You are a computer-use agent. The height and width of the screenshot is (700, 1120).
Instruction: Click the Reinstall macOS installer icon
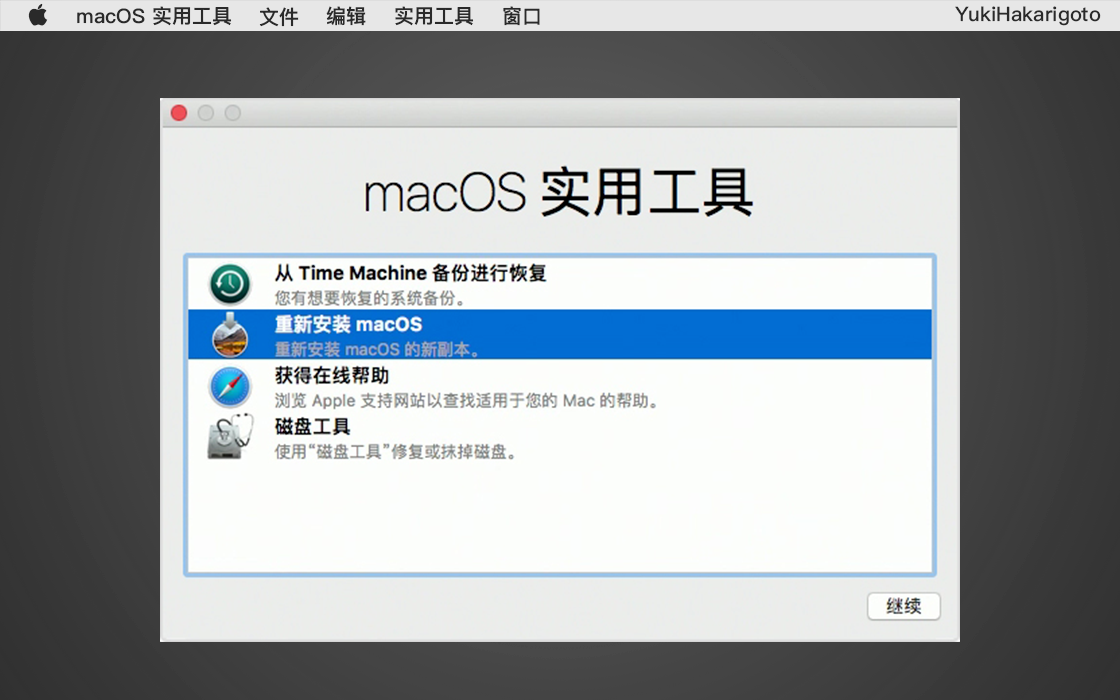coord(230,335)
